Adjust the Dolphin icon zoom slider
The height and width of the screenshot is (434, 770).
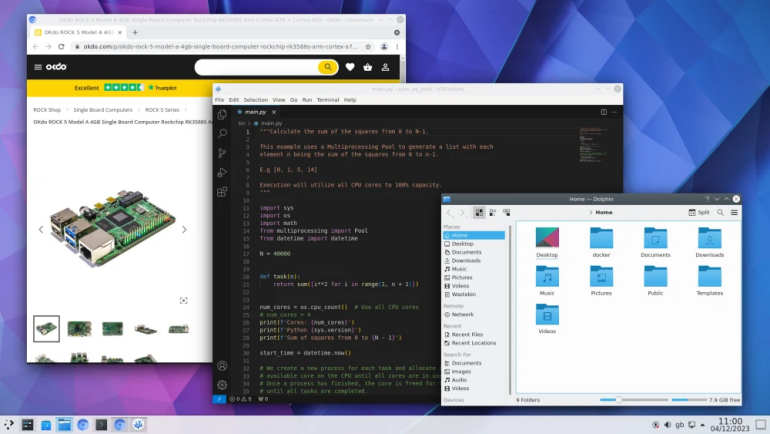619,400
